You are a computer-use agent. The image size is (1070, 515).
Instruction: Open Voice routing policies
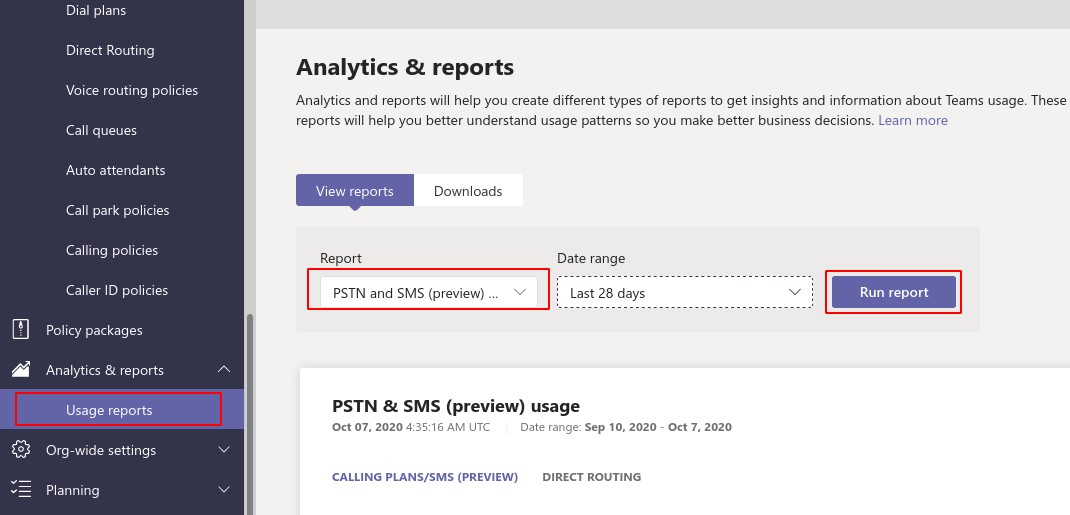[x=132, y=90]
